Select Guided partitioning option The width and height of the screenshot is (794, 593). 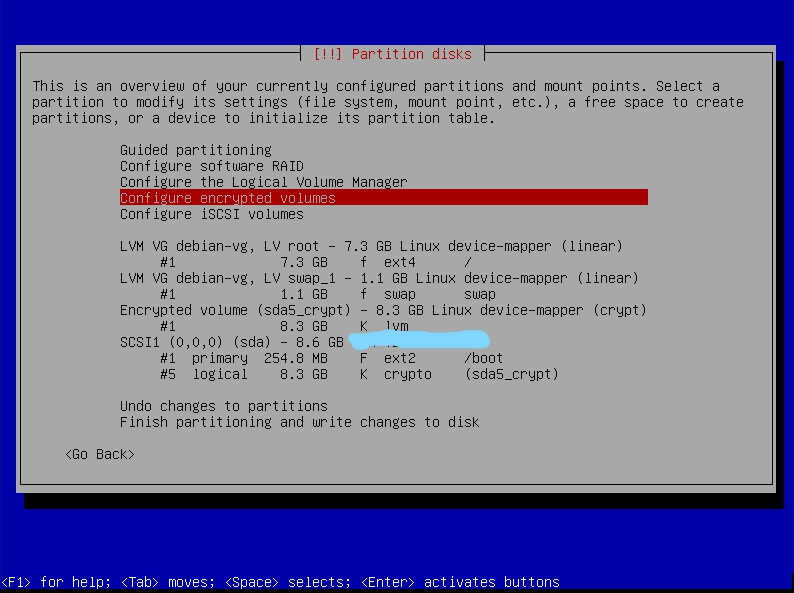195,150
